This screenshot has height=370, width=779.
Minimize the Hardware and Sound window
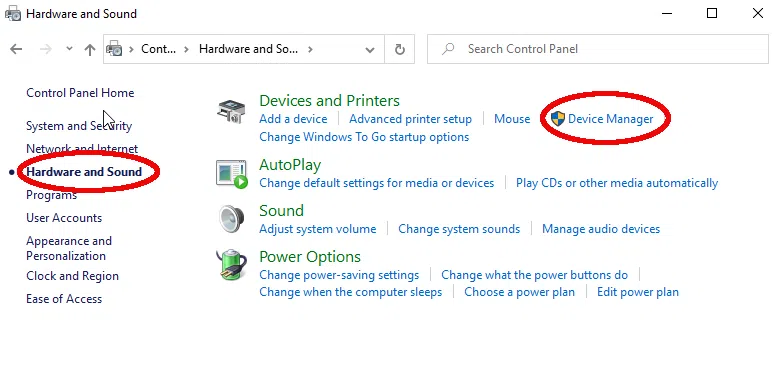(x=667, y=13)
